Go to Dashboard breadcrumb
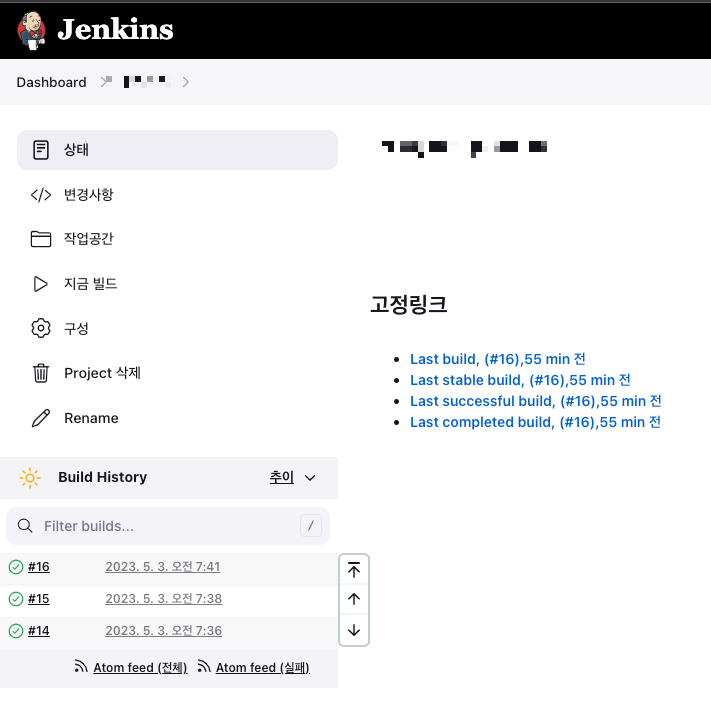 click(x=51, y=82)
